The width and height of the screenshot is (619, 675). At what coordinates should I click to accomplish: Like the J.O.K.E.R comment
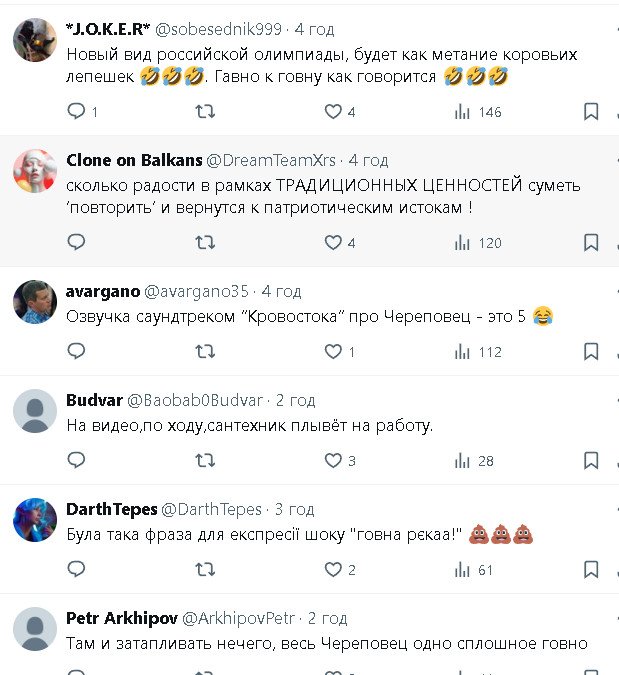(x=334, y=112)
